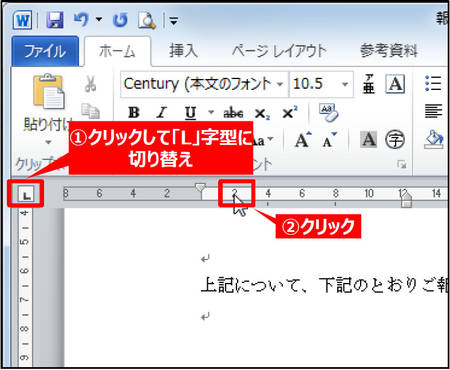Redo the last action
The width and height of the screenshot is (450, 370).
120,20
